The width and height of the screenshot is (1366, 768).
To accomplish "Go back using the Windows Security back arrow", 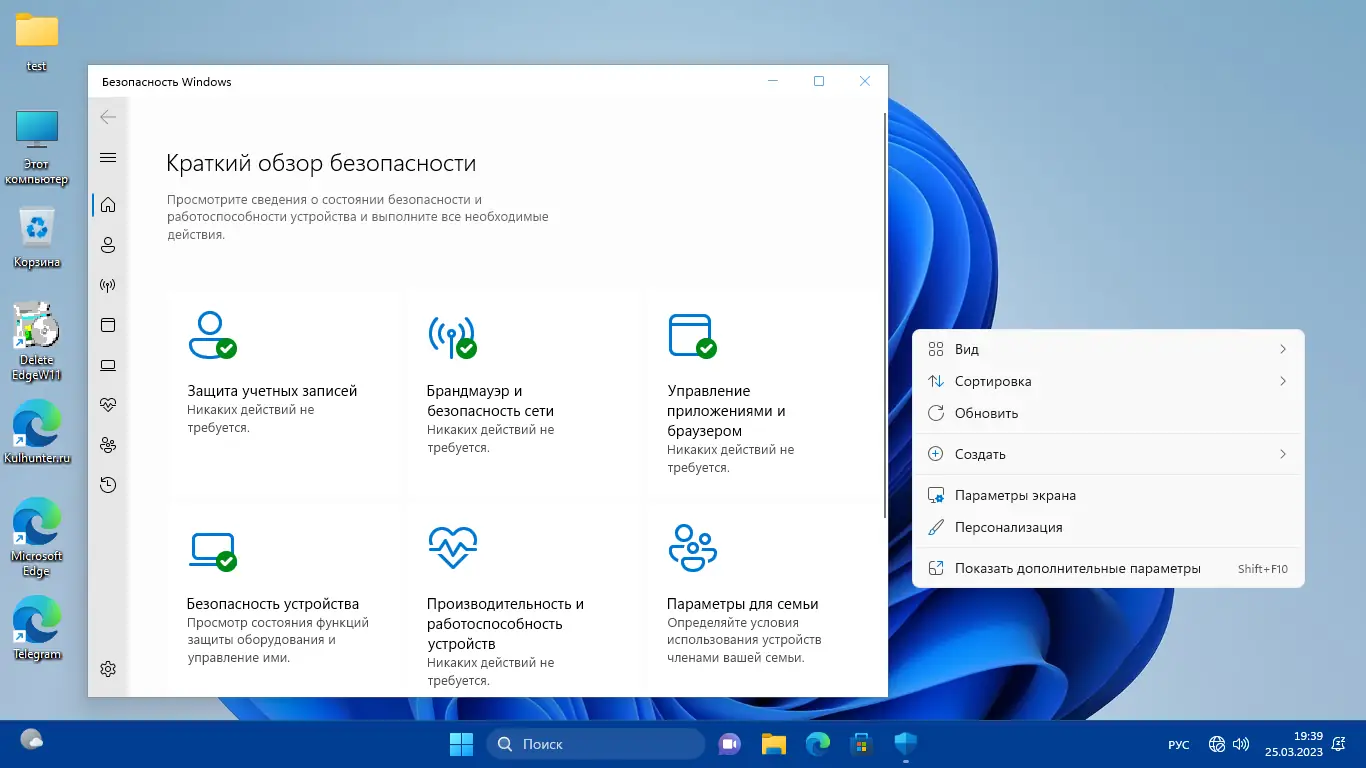I will click(108, 117).
